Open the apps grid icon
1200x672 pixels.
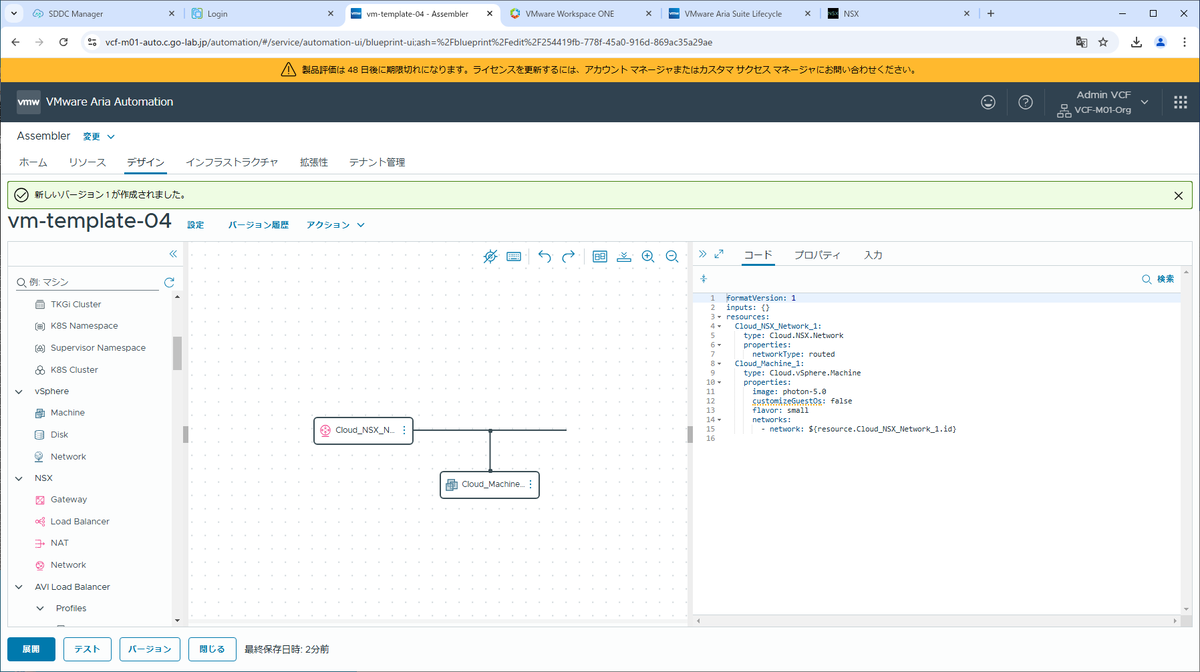1180,102
